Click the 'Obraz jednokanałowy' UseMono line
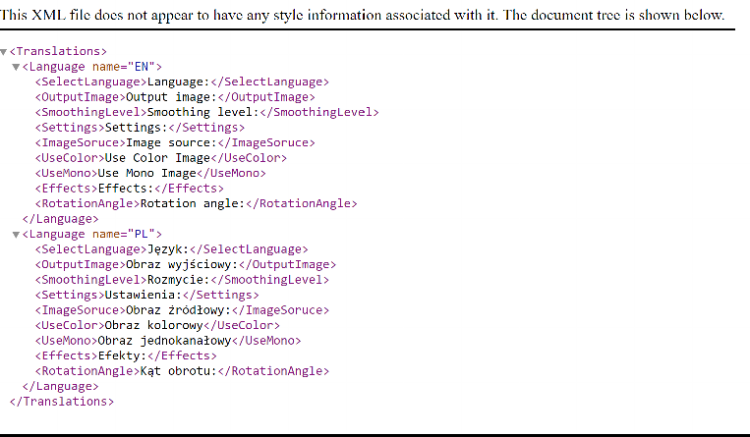Screen dimensions: 750x437 pos(164,340)
